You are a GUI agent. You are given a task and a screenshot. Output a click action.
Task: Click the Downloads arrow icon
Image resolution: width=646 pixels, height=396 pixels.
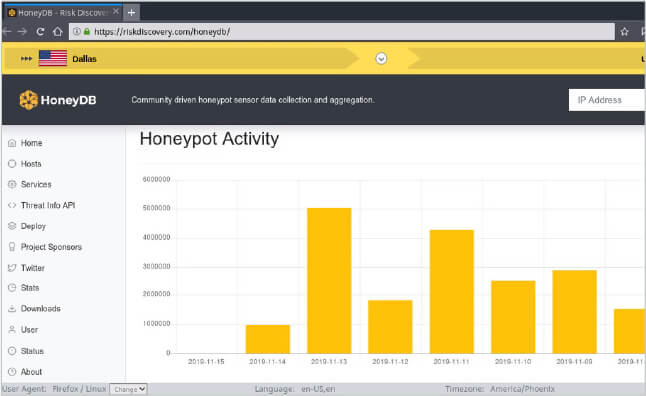pyautogui.click(x=12, y=308)
